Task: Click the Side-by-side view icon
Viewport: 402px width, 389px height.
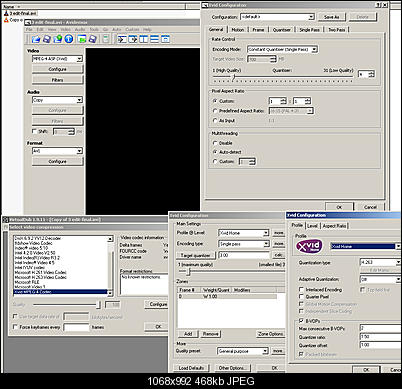Action: [144, 39]
